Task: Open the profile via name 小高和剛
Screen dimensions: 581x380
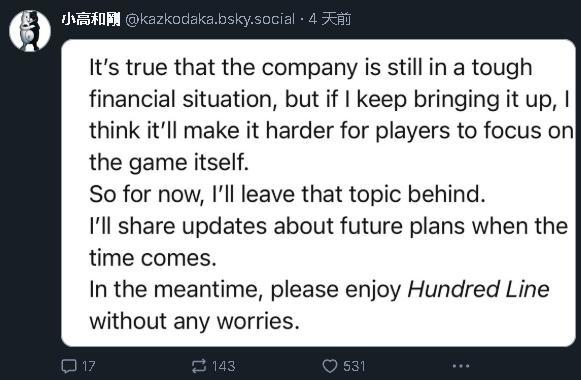Action: pyautogui.click(x=91, y=19)
